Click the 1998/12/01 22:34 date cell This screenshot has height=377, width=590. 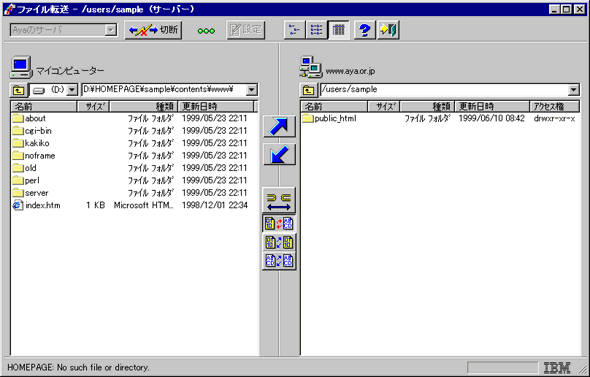214,205
